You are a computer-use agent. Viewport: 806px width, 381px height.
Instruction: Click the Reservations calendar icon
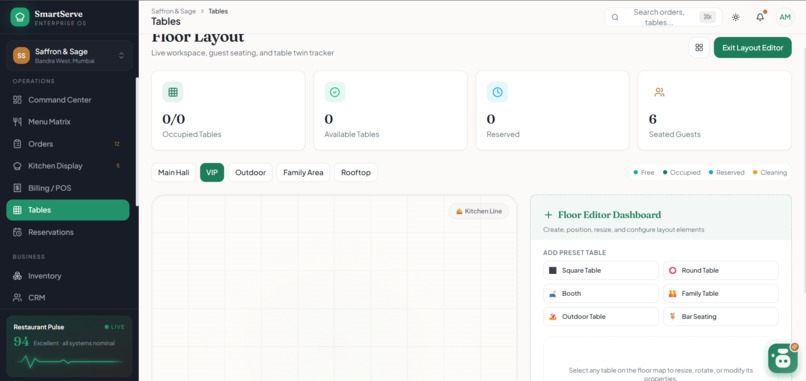pyautogui.click(x=17, y=232)
